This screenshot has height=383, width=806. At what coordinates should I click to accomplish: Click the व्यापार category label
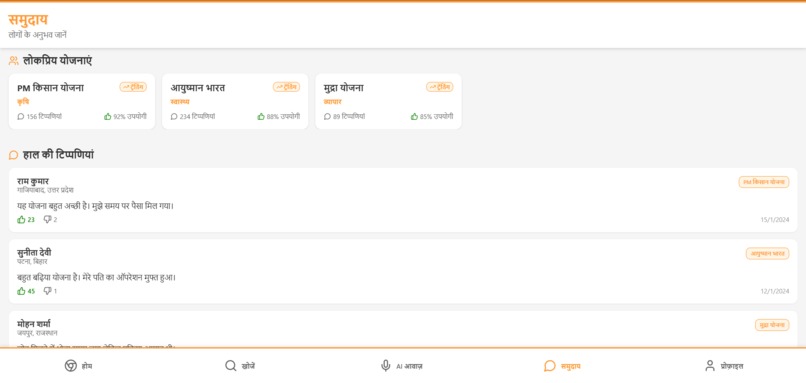pyautogui.click(x=333, y=102)
